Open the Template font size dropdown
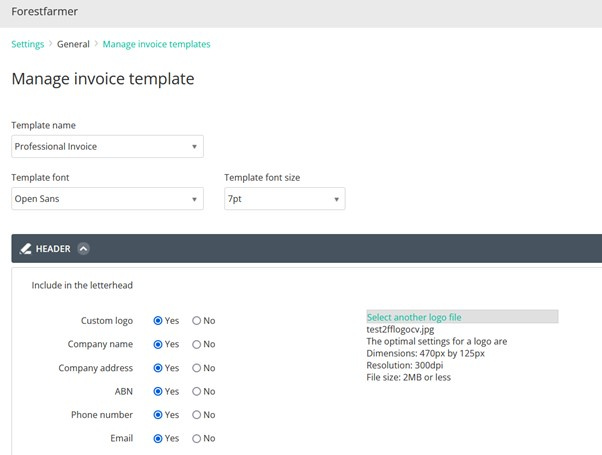602x455 pixels. coord(284,199)
